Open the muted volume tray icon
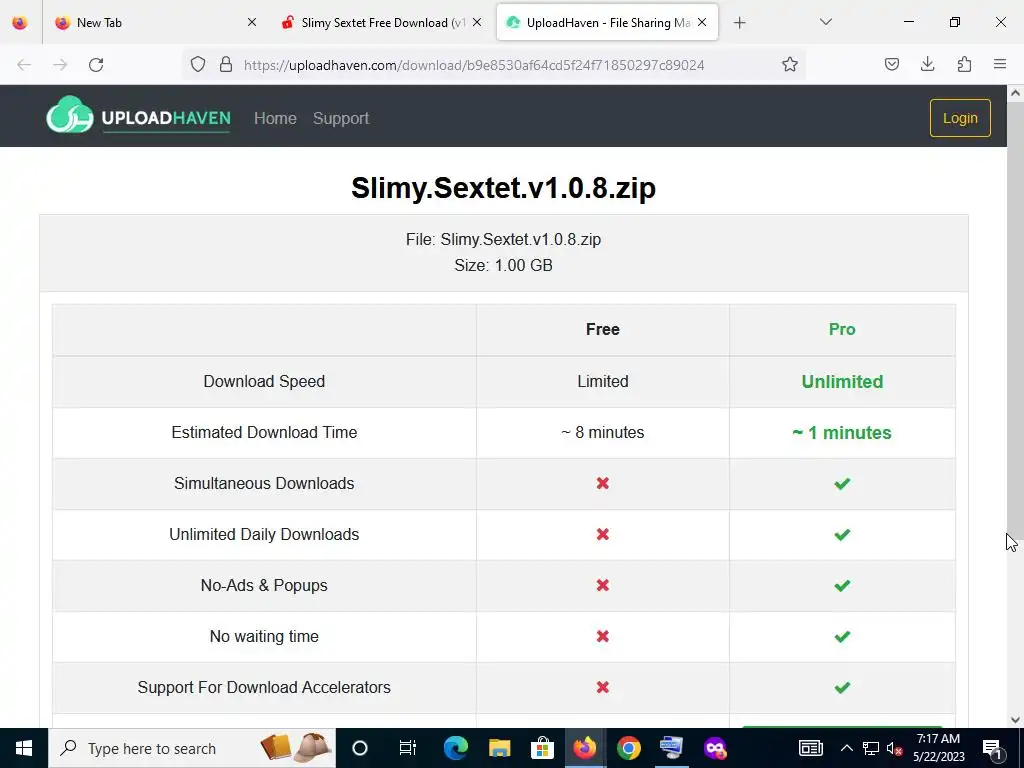This screenshot has width=1024, height=768. (x=894, y=748)
